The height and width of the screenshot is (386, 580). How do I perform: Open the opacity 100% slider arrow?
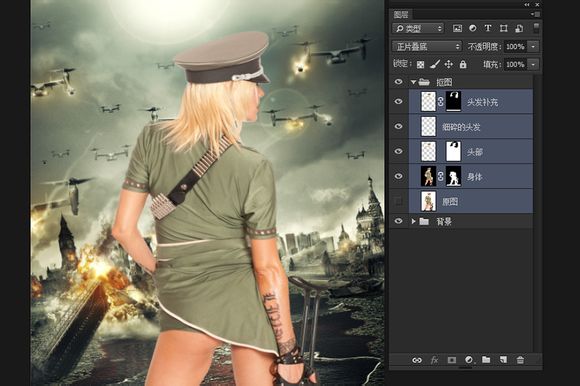(x=533, y=47)
